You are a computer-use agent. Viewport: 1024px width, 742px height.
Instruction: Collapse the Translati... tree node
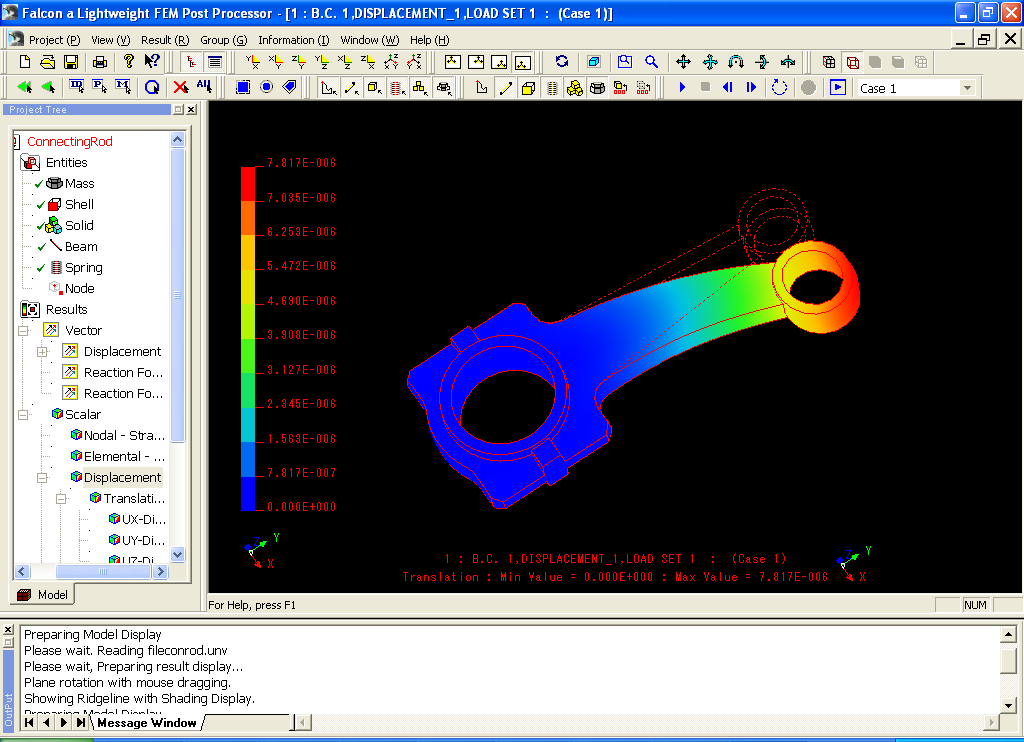(x=61, y=499)
